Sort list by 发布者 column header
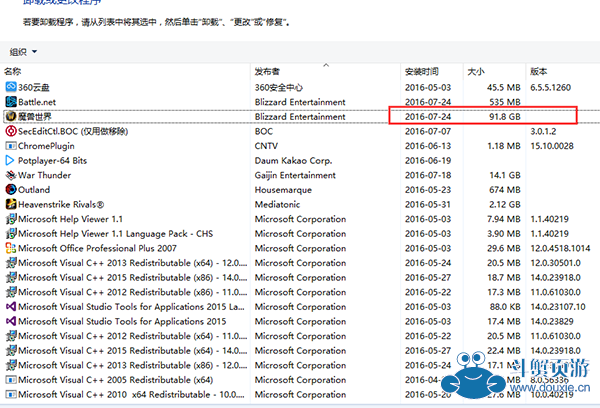Screen dimensions: 600x408 [x=267, y=71]
